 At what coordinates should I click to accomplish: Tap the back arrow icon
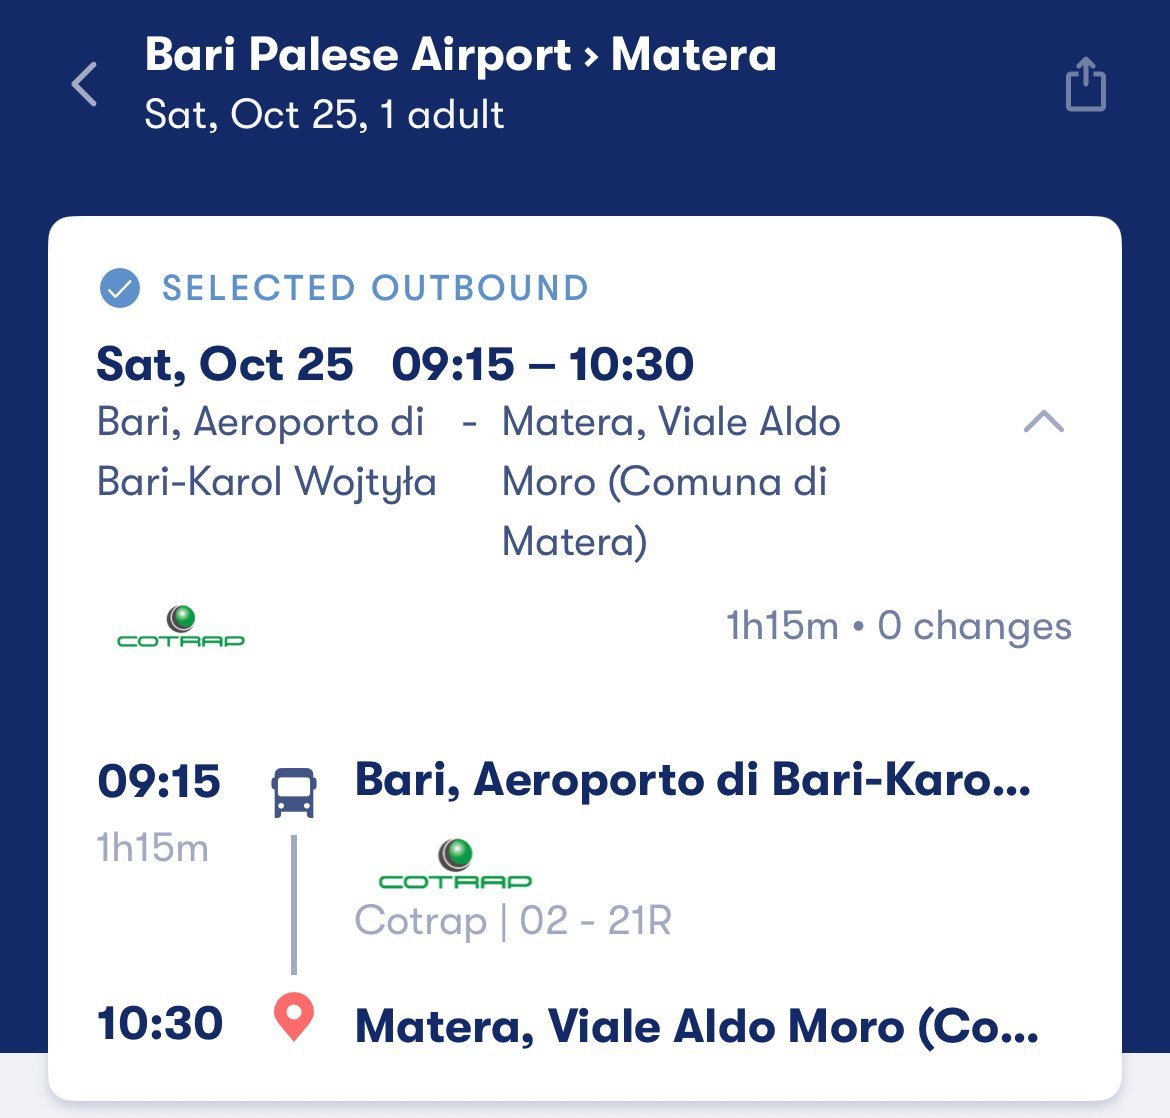pyautogui.click(x=85, y=84)
